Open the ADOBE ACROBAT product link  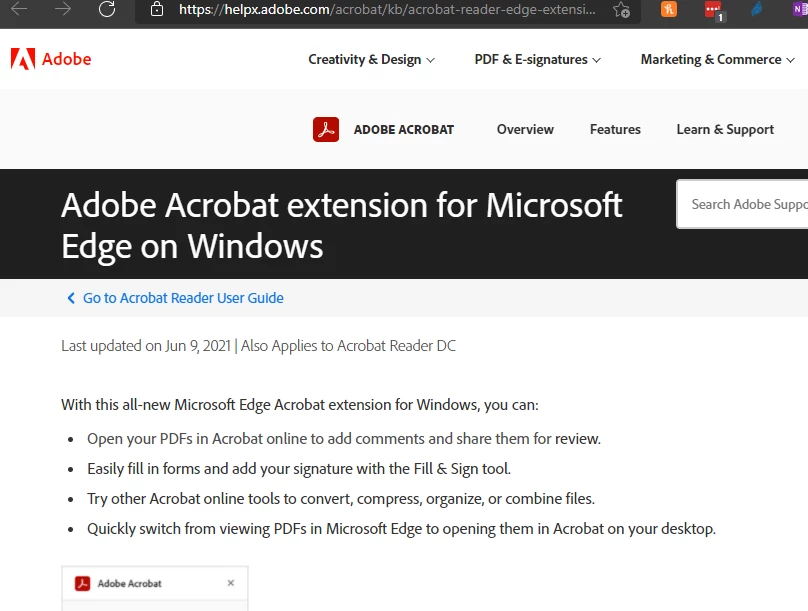coord(403,129)
